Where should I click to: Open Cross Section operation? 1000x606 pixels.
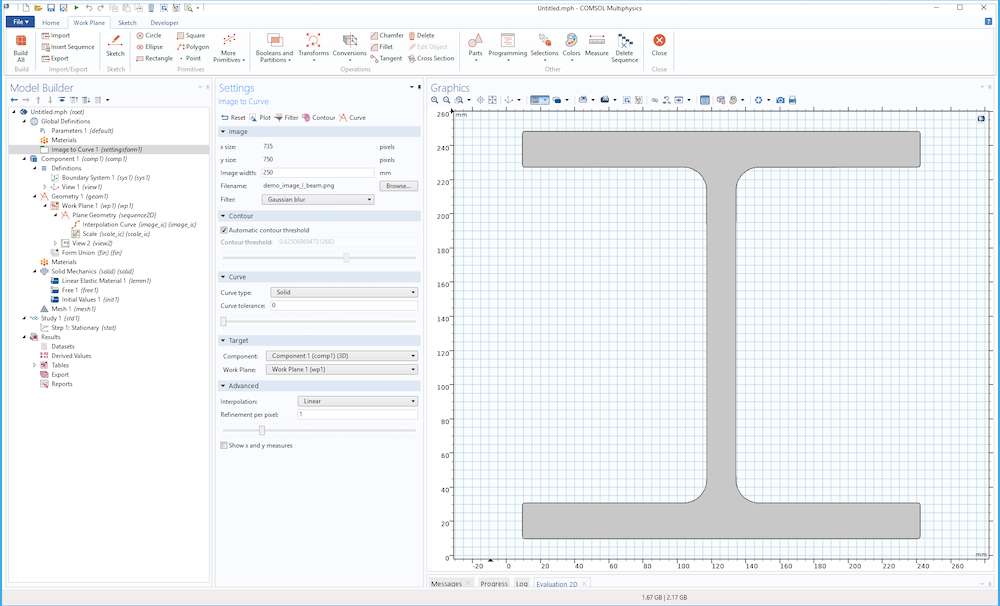point(431,58)
